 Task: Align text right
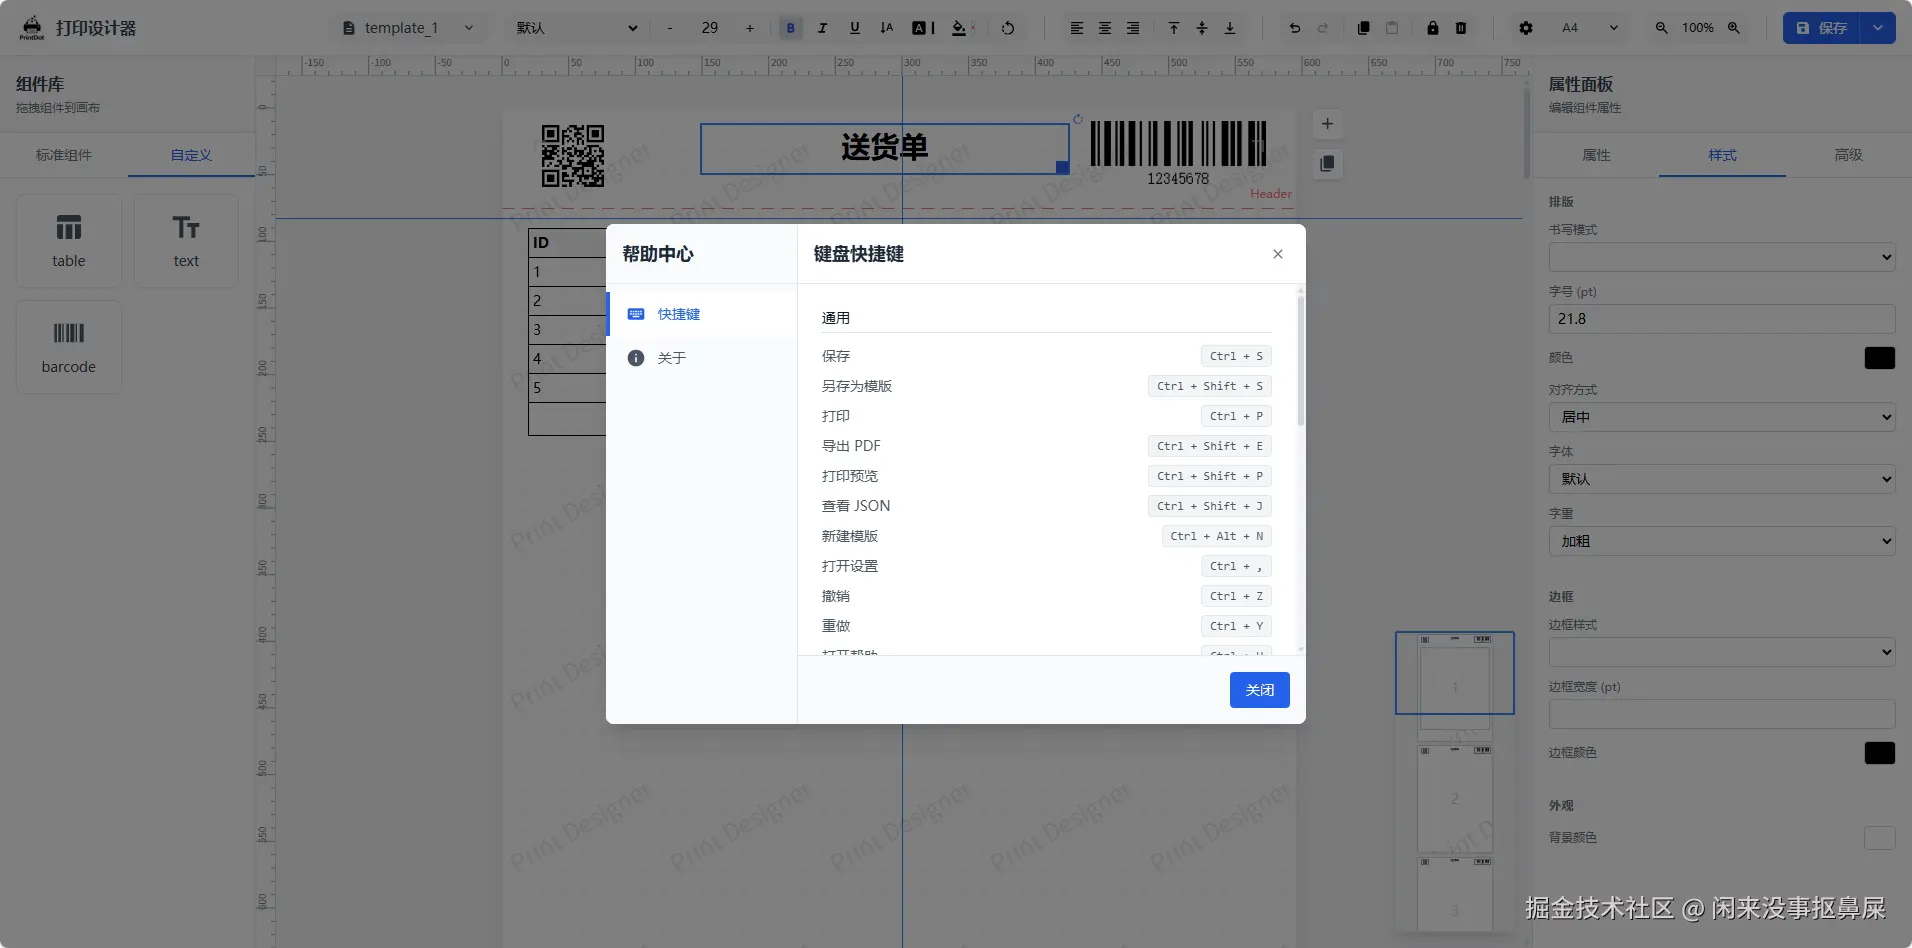(x=1133, y=28)
